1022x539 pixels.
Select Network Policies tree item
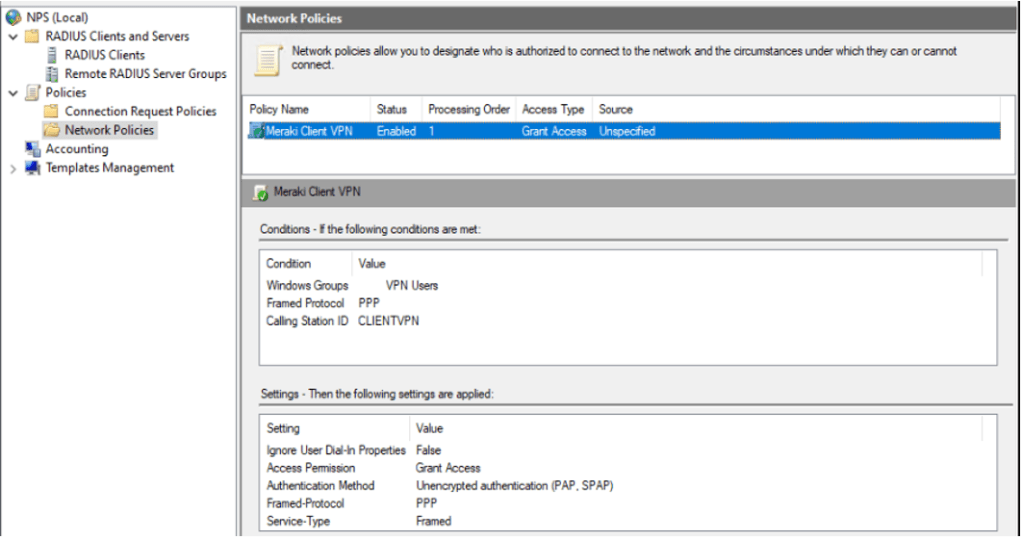point(109,130)
